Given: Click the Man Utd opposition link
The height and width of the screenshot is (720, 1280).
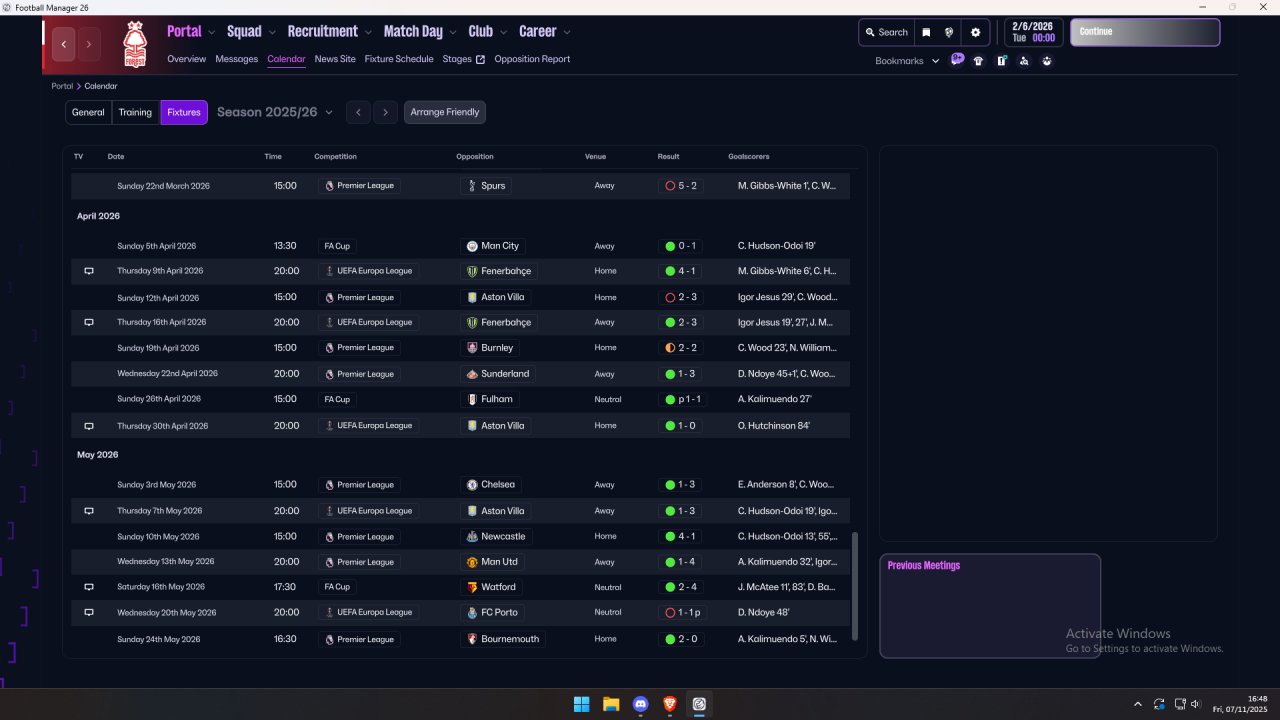Looking at the screenshot, I should pos(492,562).
